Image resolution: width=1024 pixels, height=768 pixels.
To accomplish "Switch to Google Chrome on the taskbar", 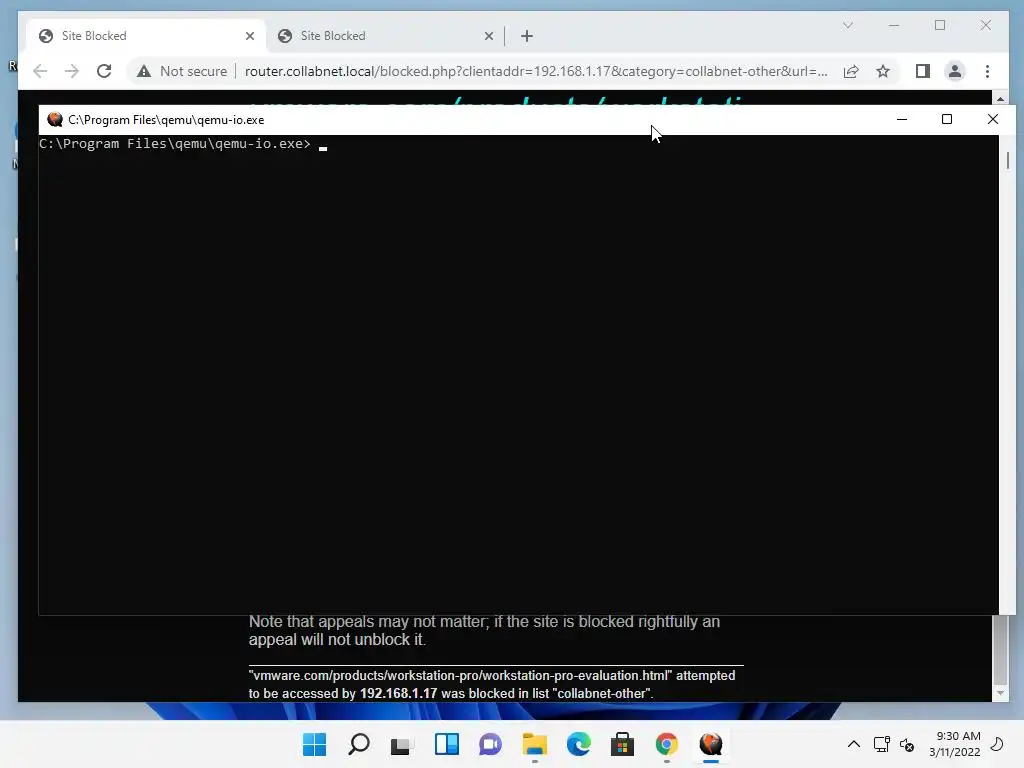I will [667, 744].
